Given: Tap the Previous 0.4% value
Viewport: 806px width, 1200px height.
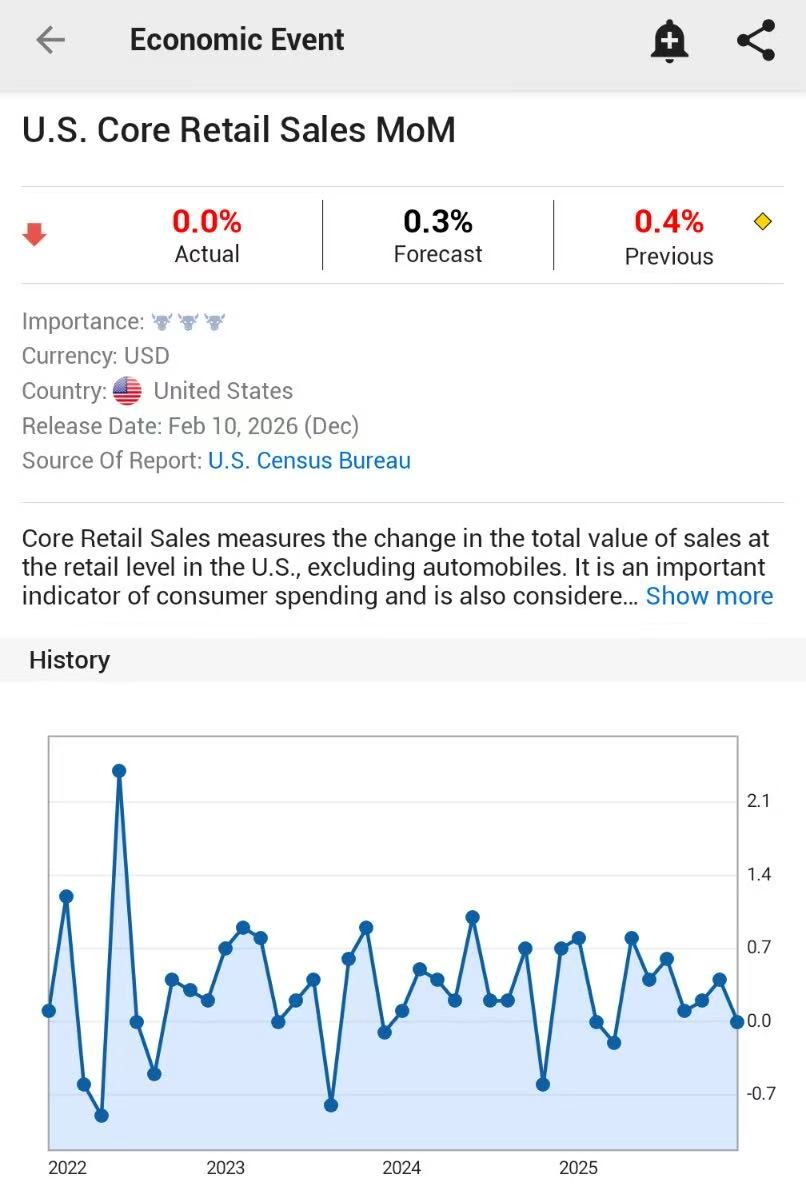Looking at the screenshot, I should point(669,221).
